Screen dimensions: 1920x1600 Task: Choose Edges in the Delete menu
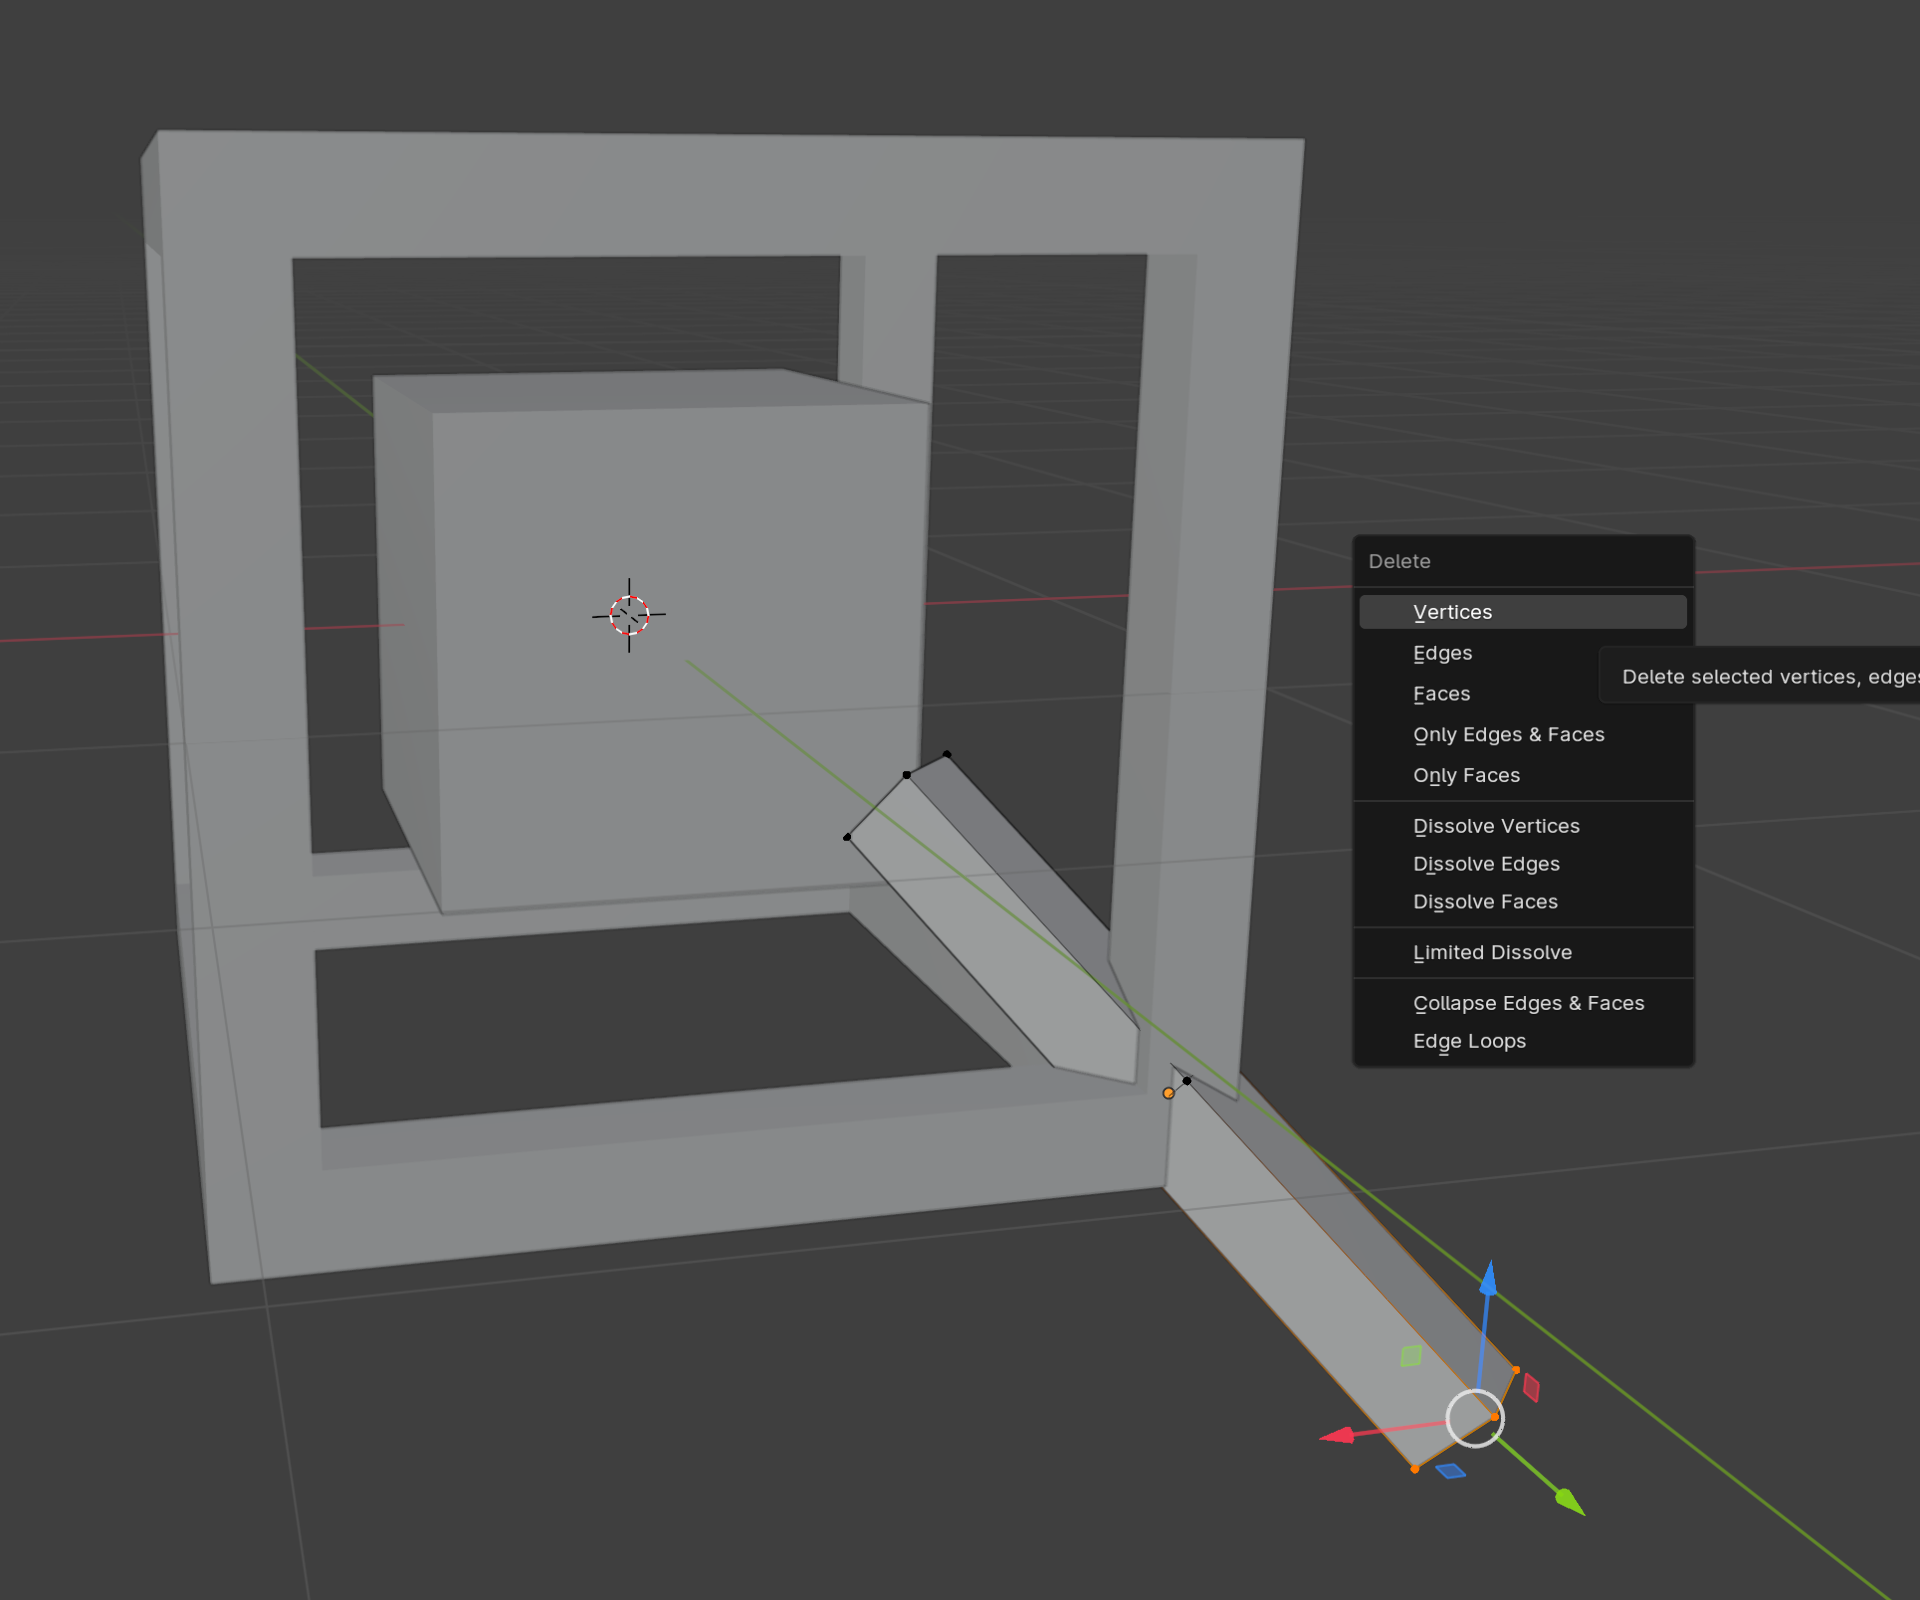tap(1442, 653)
